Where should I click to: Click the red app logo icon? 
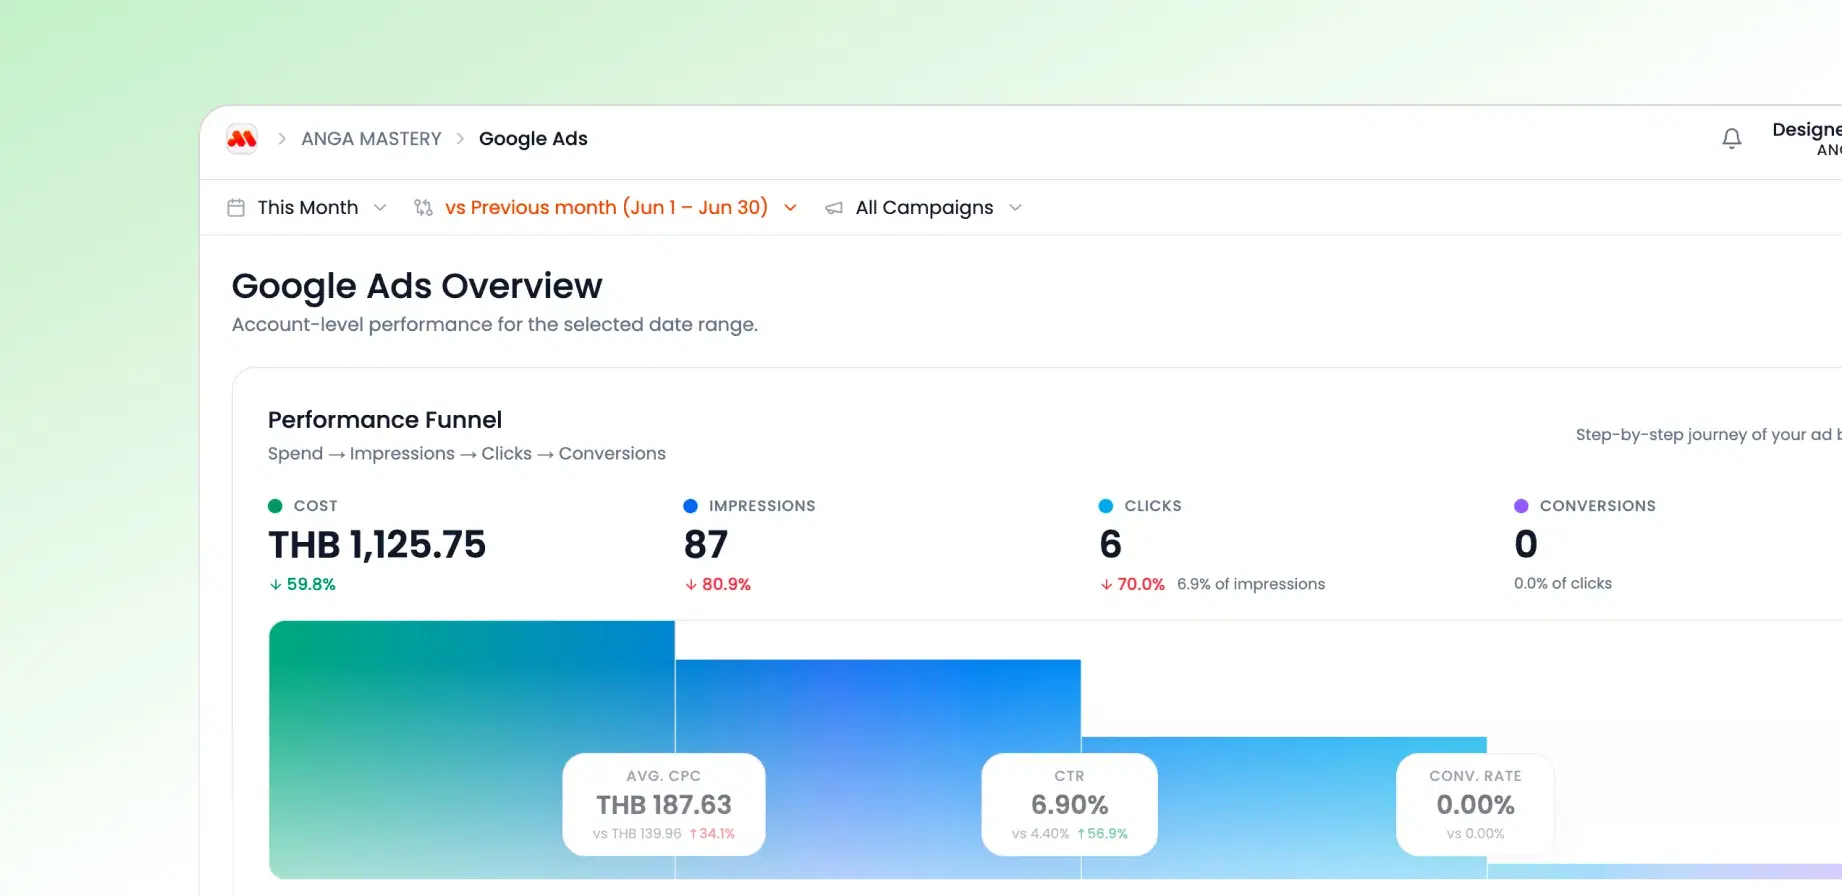[x=242, y=139]
